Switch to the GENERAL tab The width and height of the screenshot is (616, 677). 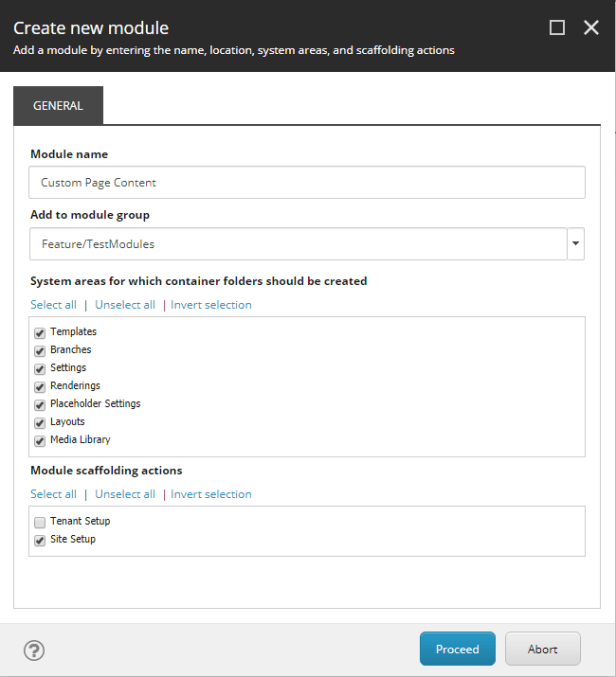(58, 106)
